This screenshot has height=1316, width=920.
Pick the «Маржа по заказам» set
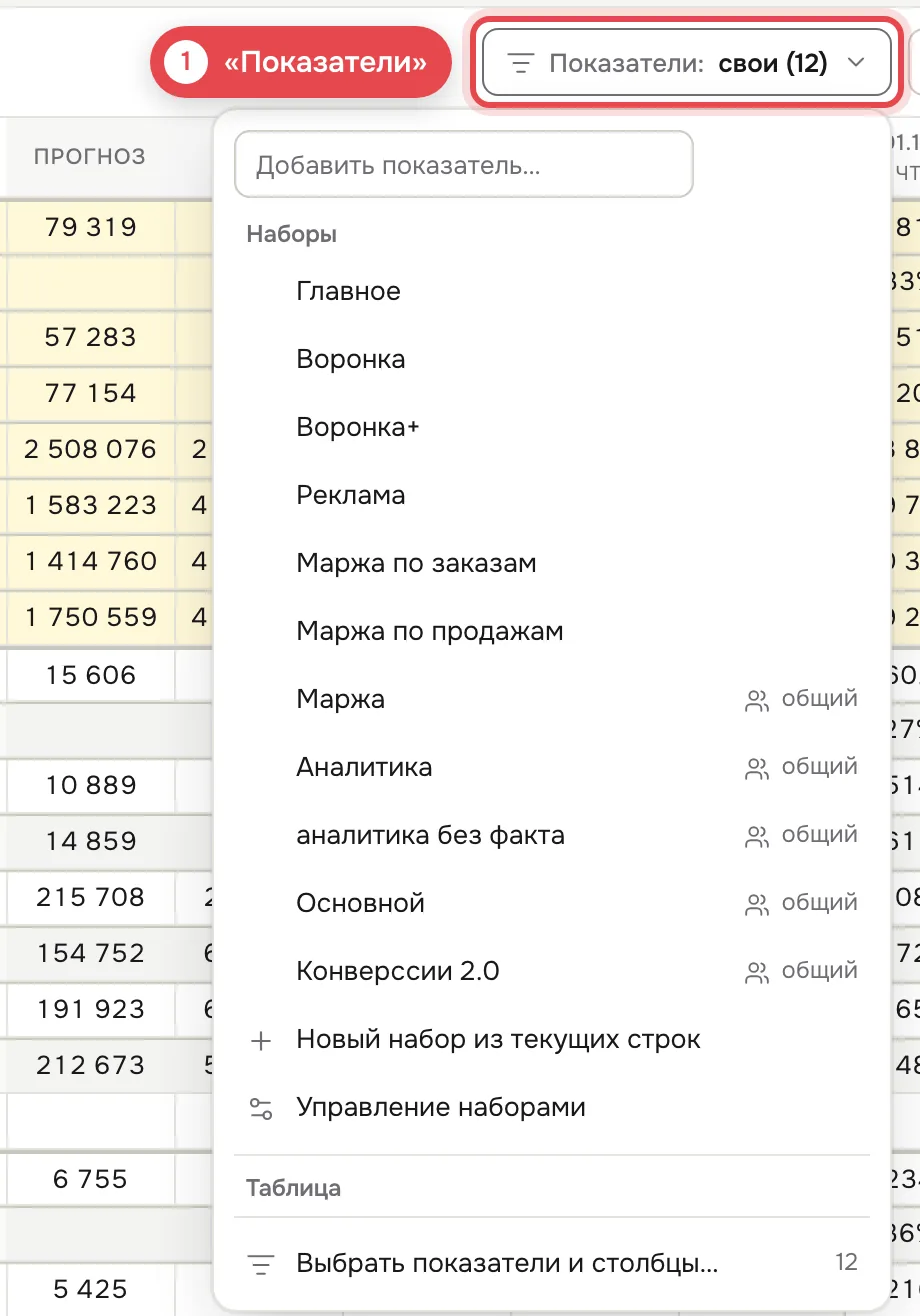point(552,563)
